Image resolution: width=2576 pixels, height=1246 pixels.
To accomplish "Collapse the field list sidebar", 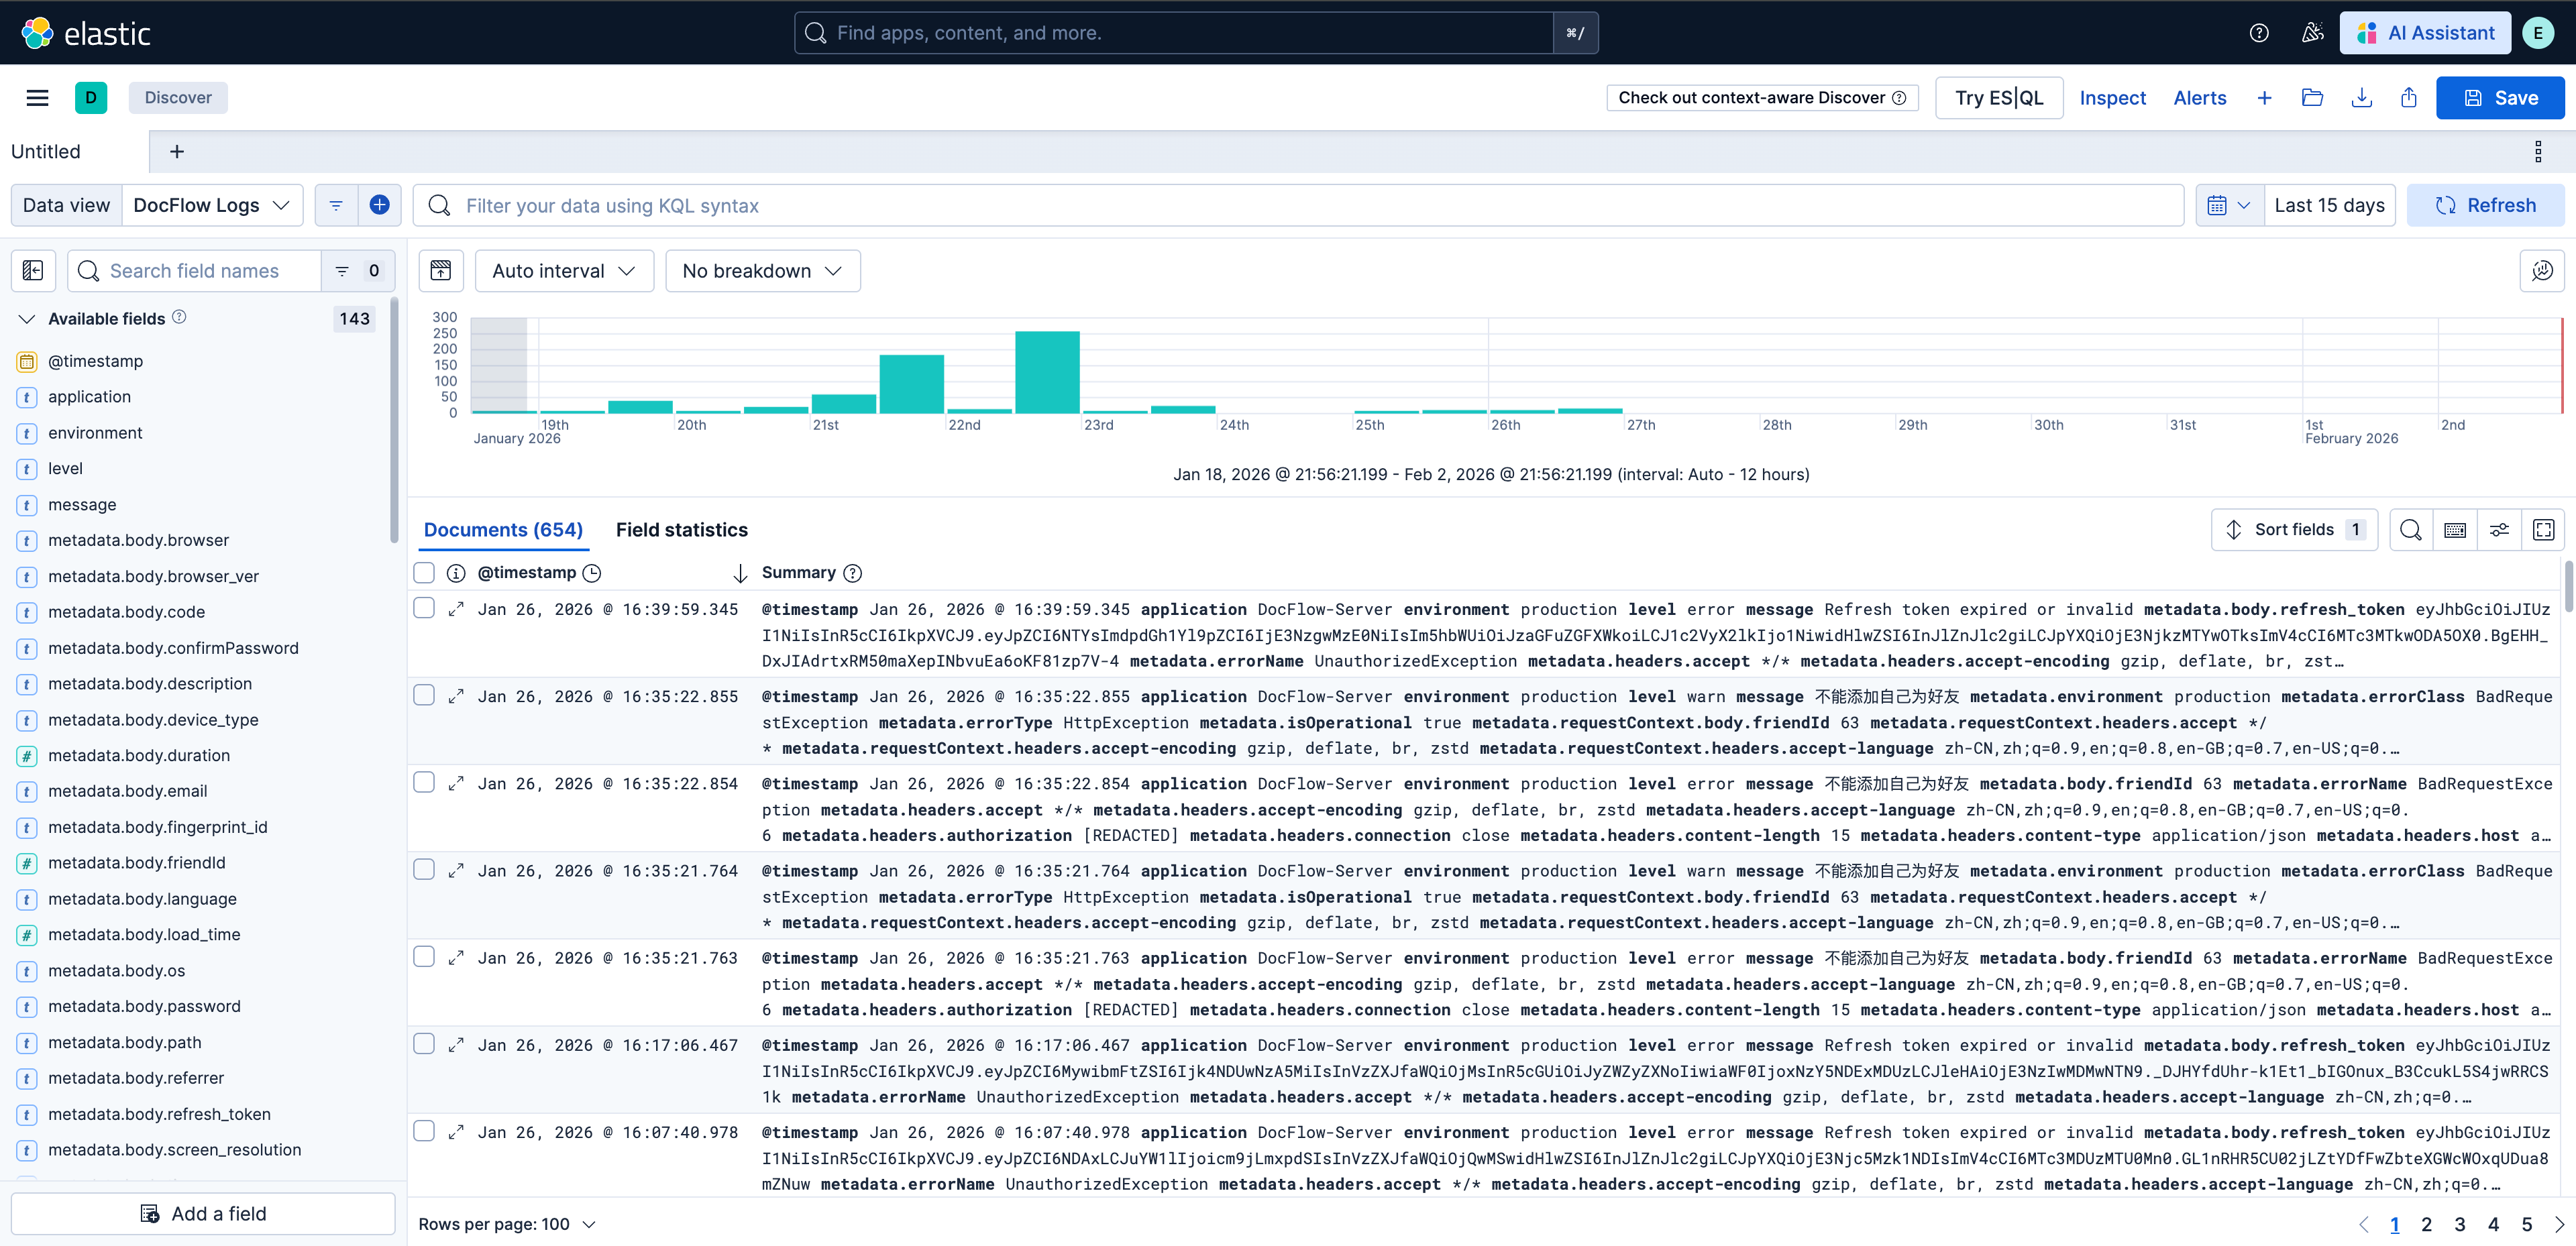I will pos(33,271).
